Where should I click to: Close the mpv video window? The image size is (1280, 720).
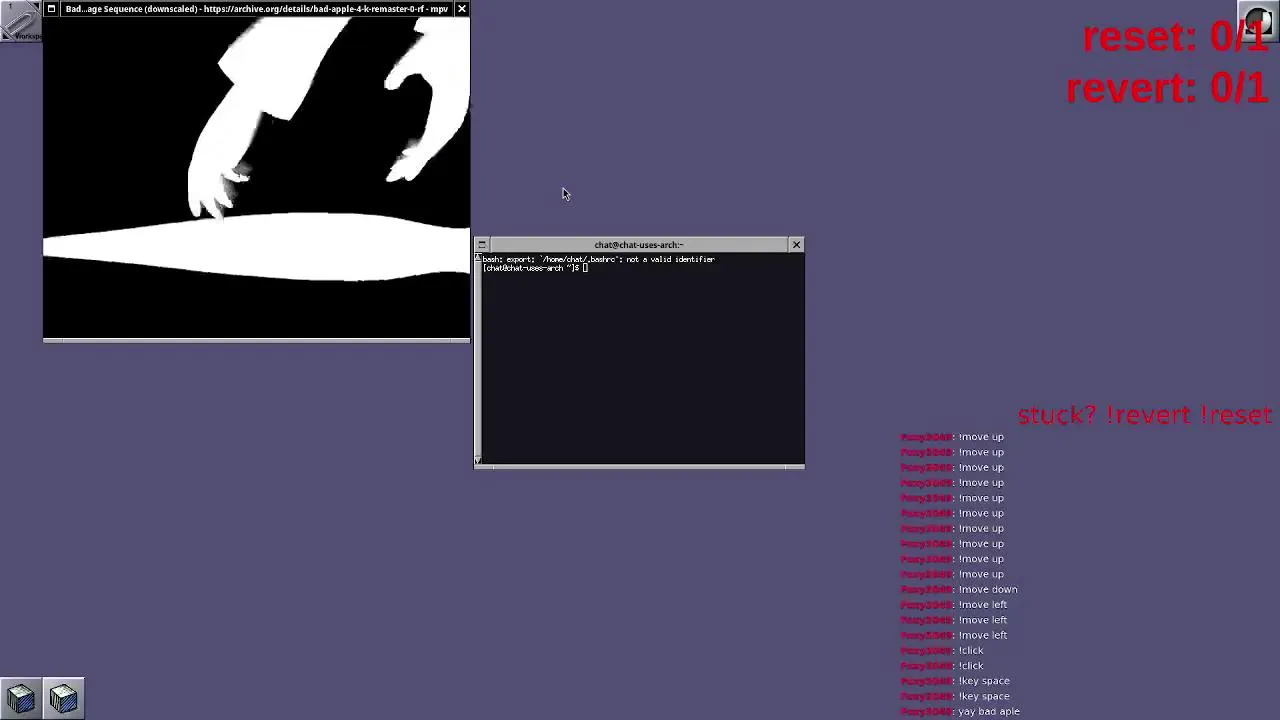click(x=461, y=9)
